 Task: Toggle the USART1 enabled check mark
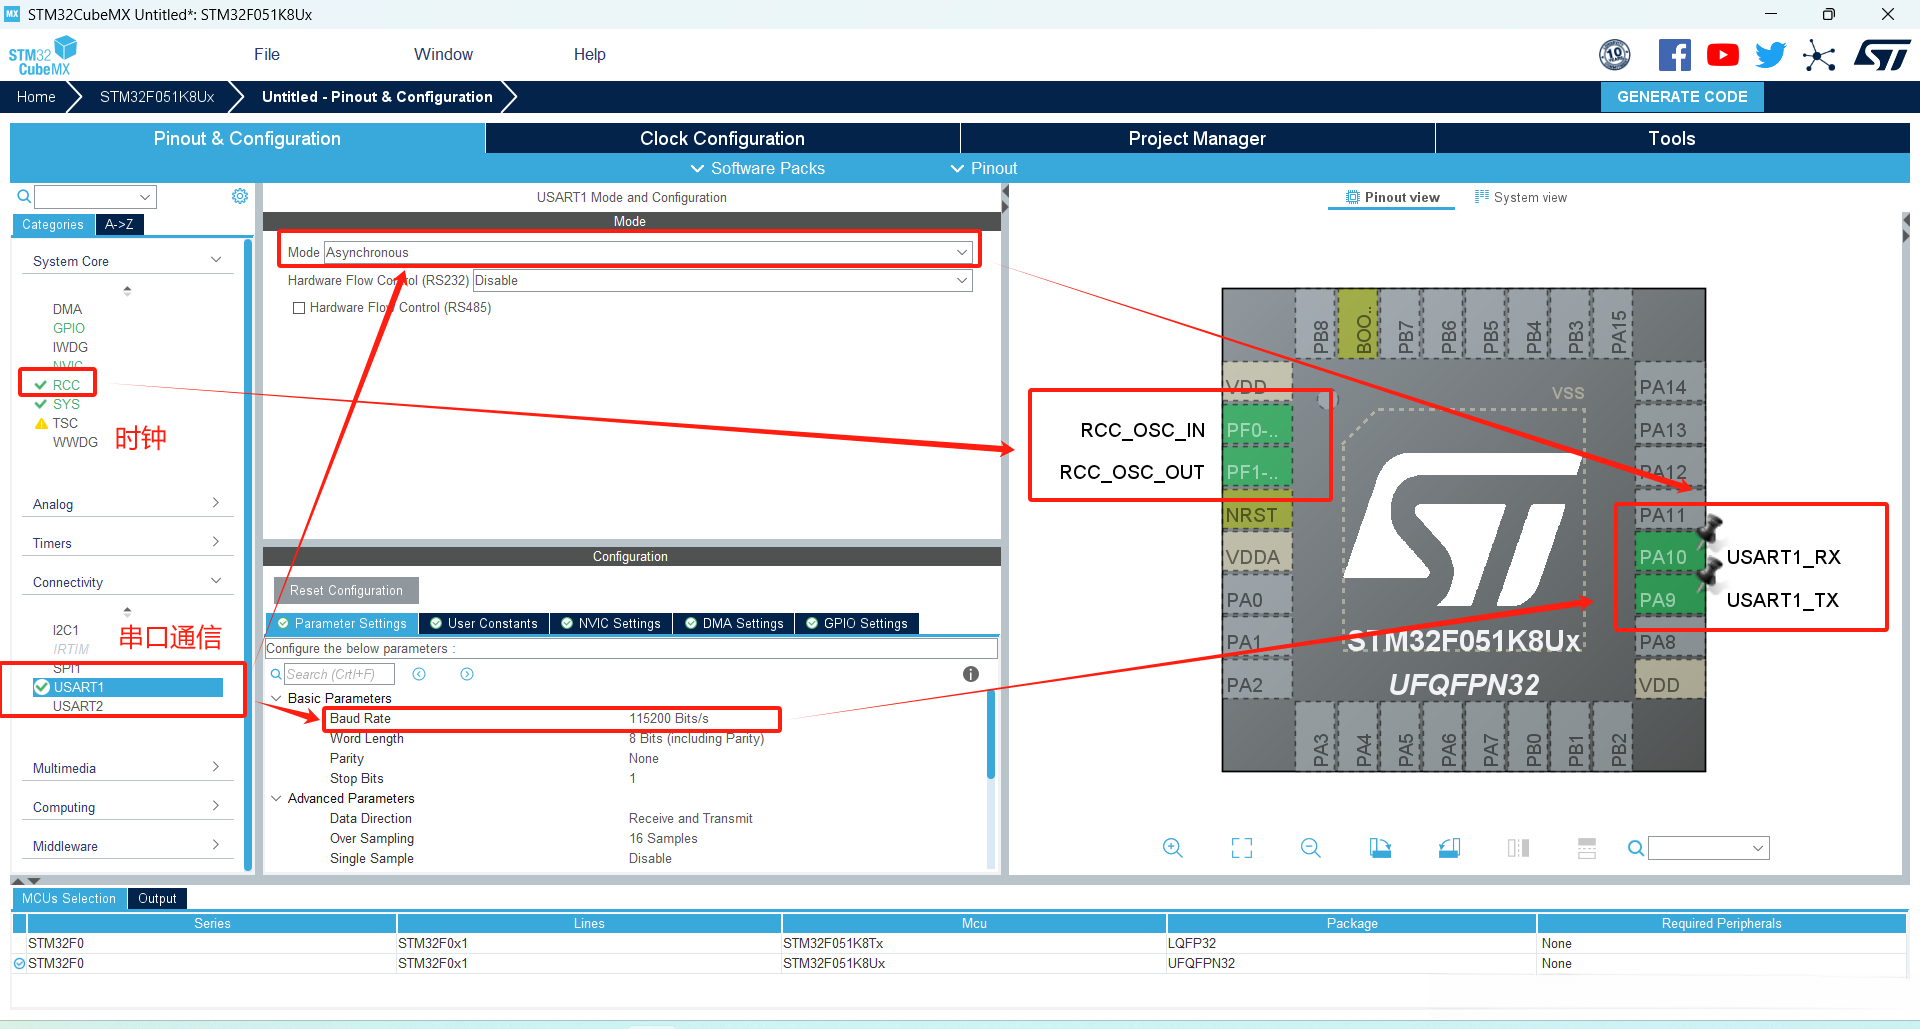42,687
